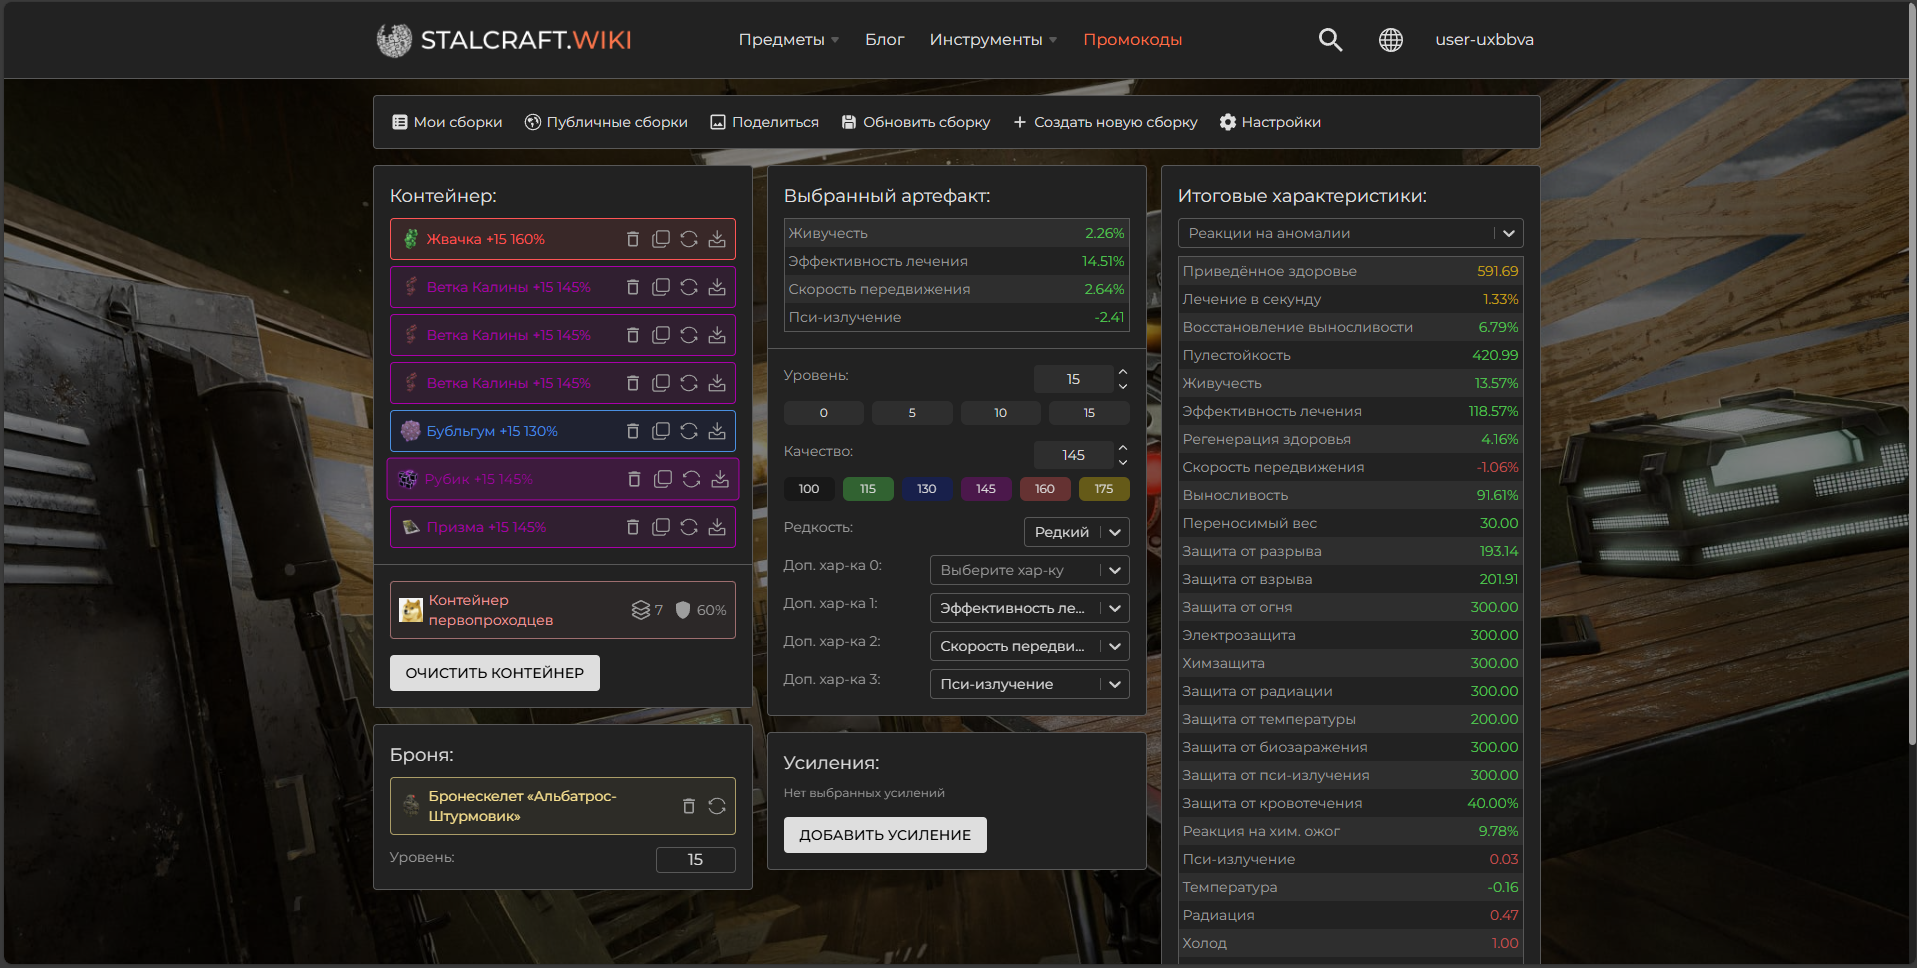Click the artifact Уровень value field
The width and height of the screenshot is (1917, 968).
click(1073, 379)
